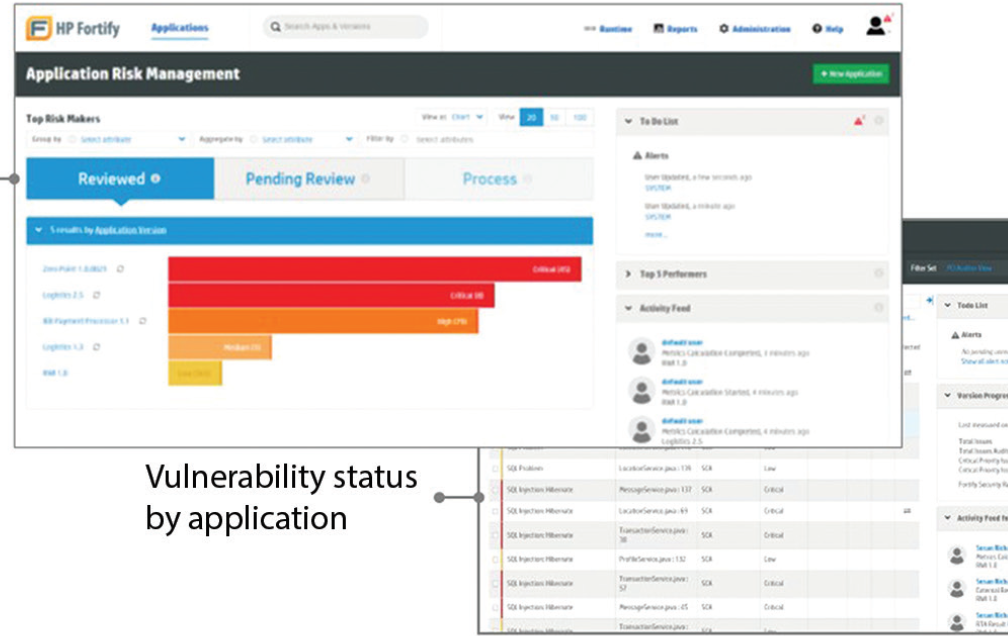Click the info circle in Activity Feed header
Image resolution: width=1008 pixels, height=636 pixels.
879,307
